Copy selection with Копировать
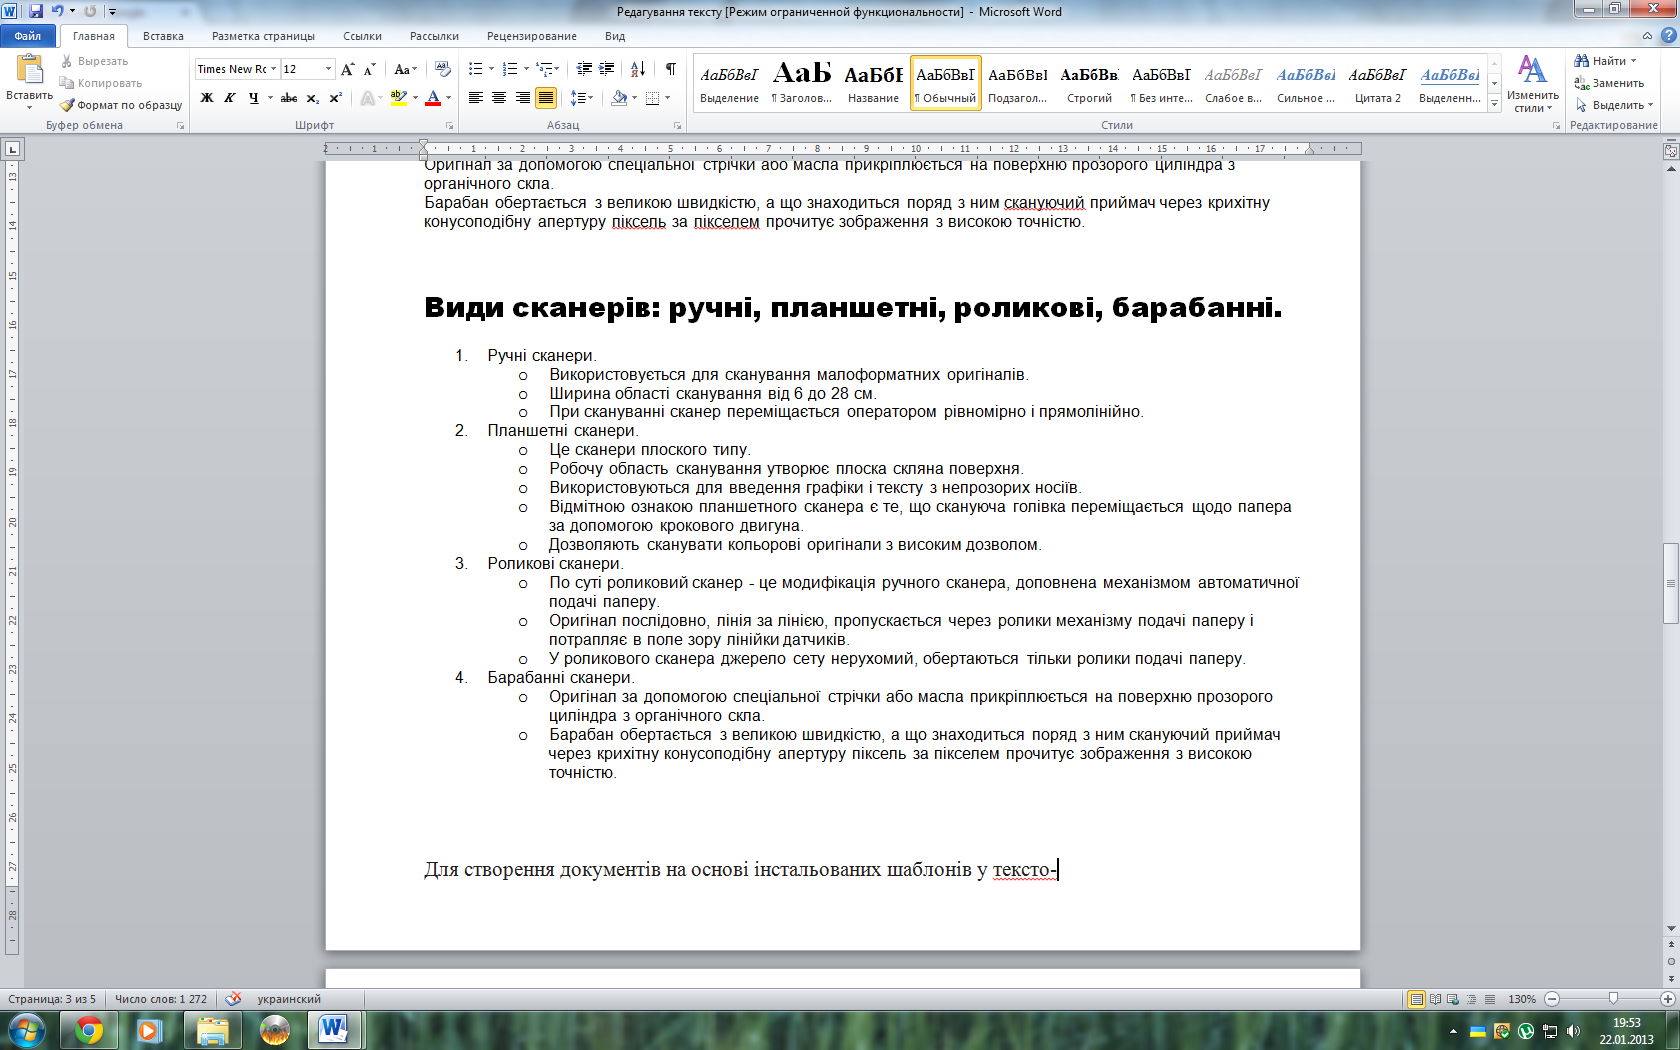Viewport: 1680px width, 1050px height. [101, 83]
